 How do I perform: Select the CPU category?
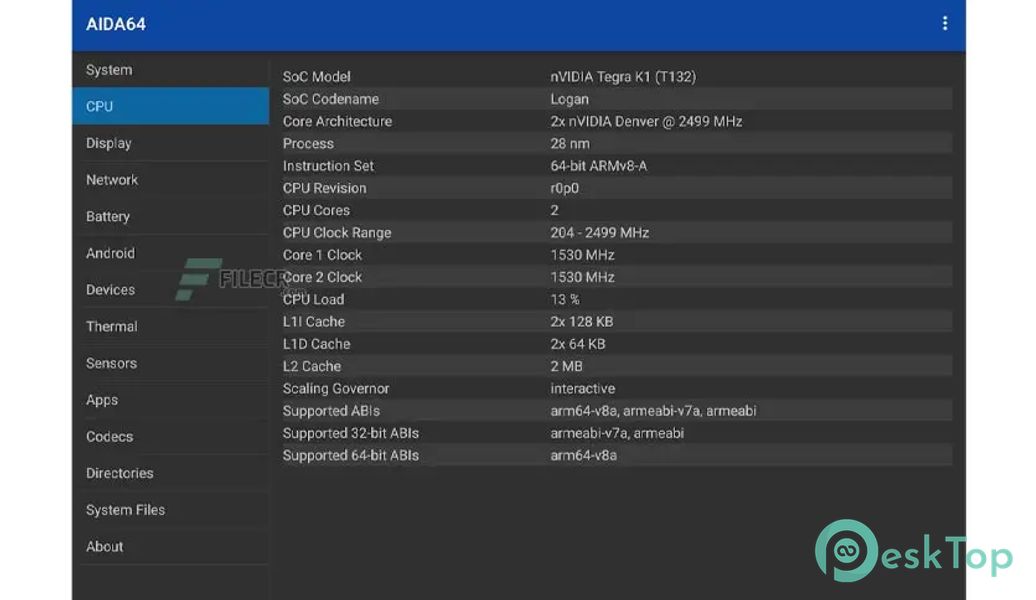point(170,106)
